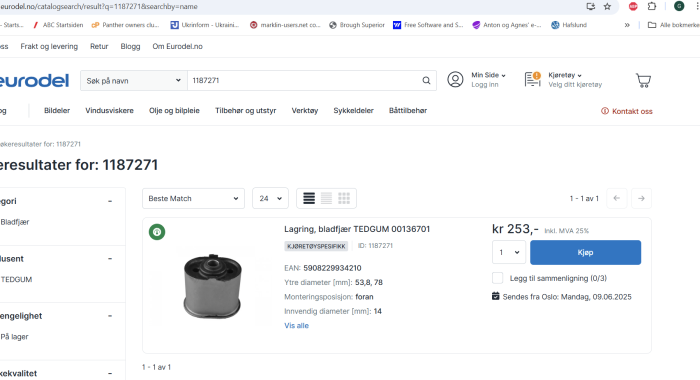The image size is (700, 380).
Task: Open the Olje og bilpleie category
Action: coord(174,111)
